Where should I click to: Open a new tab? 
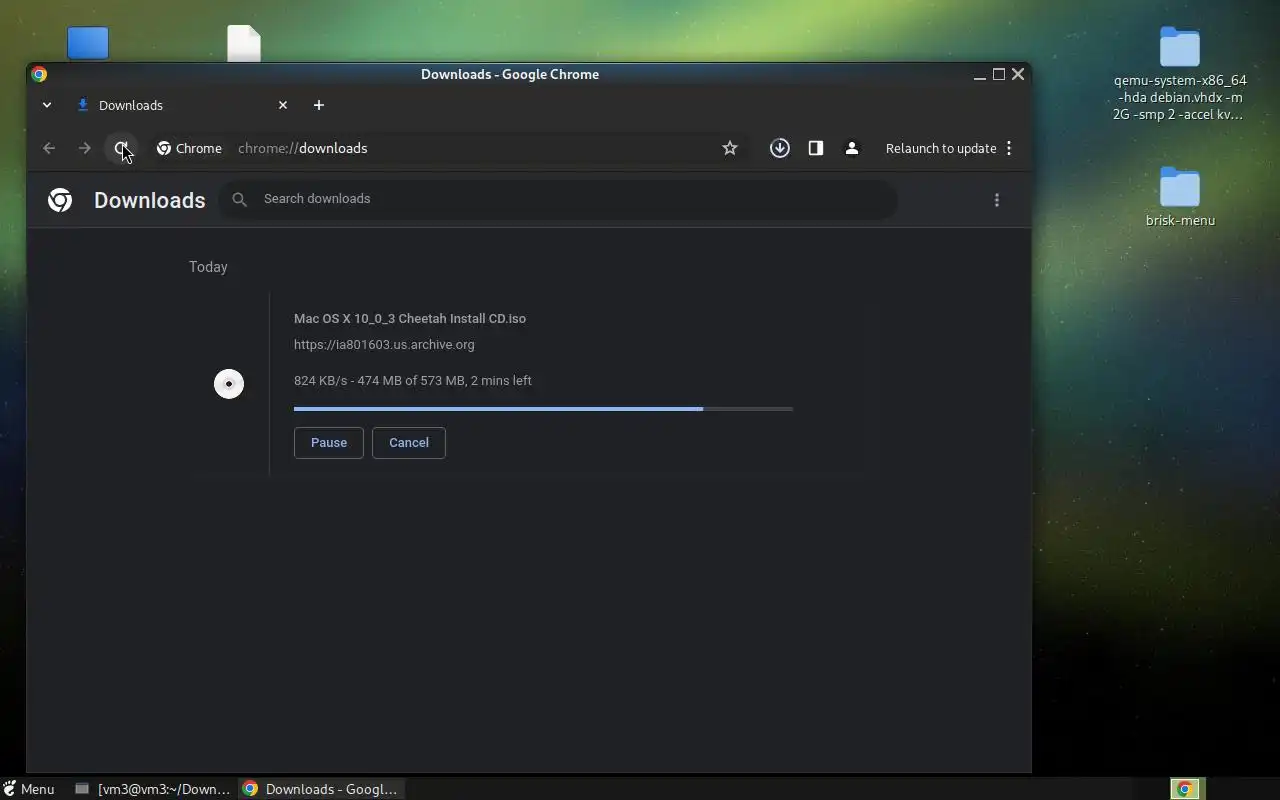tap(319, 105)
